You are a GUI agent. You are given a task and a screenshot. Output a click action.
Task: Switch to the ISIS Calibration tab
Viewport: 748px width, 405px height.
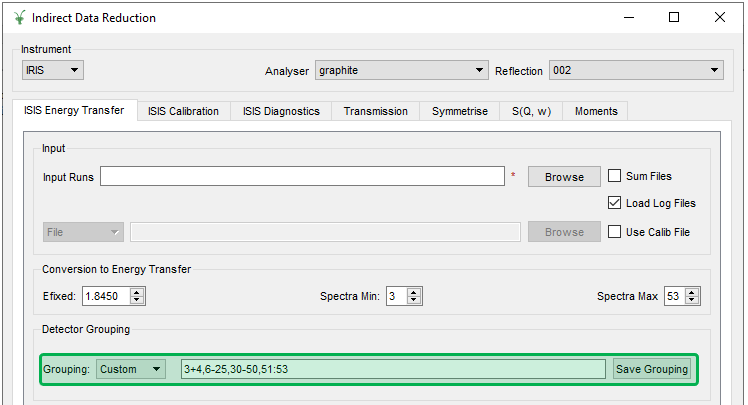coord(183,111)
